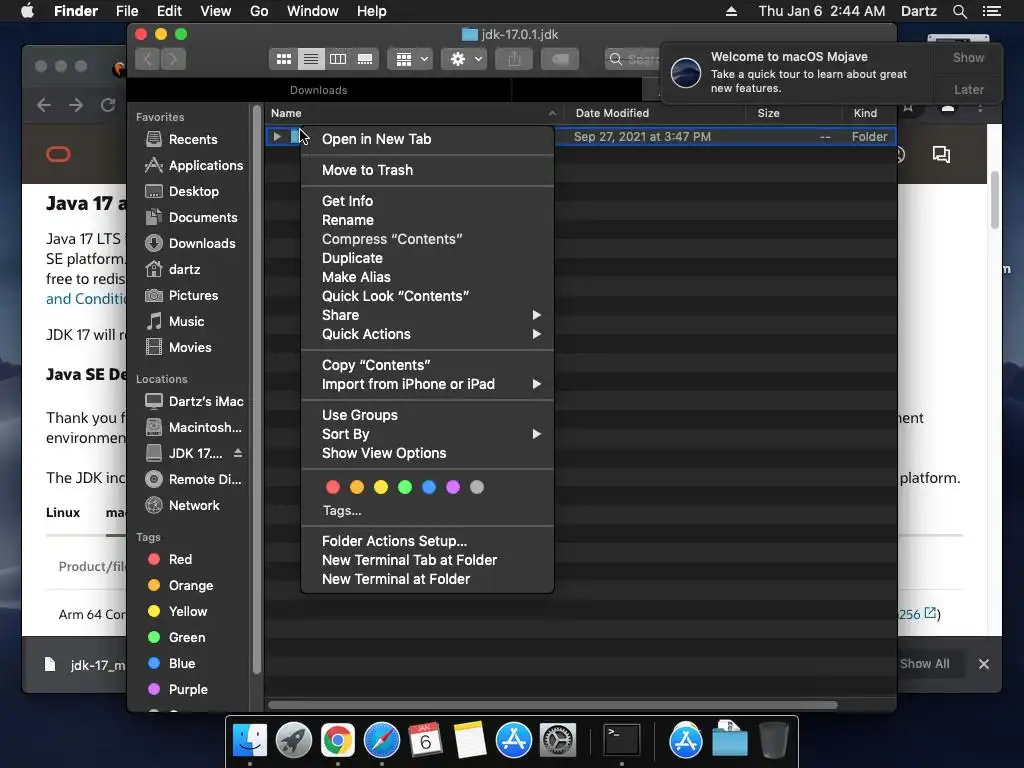This screenshot has height=768, width=1024.
Task: Expand the Contents folder disclosure triangle
Action: point(277,136)
